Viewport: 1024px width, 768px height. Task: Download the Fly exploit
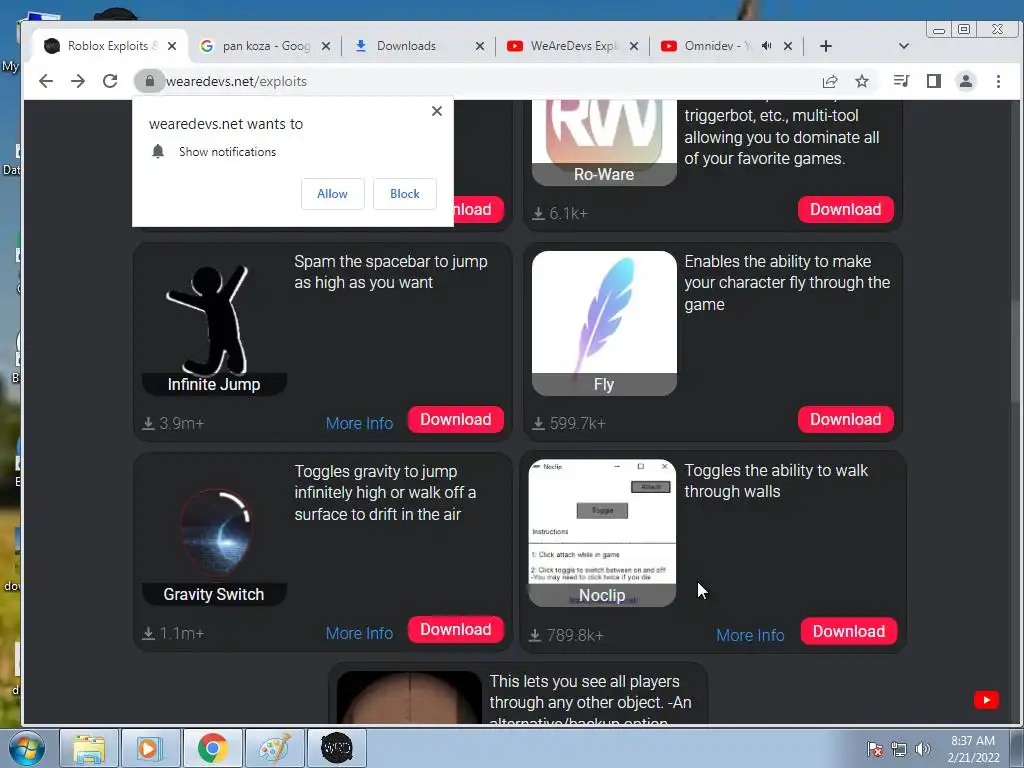(x=846, y=419)
